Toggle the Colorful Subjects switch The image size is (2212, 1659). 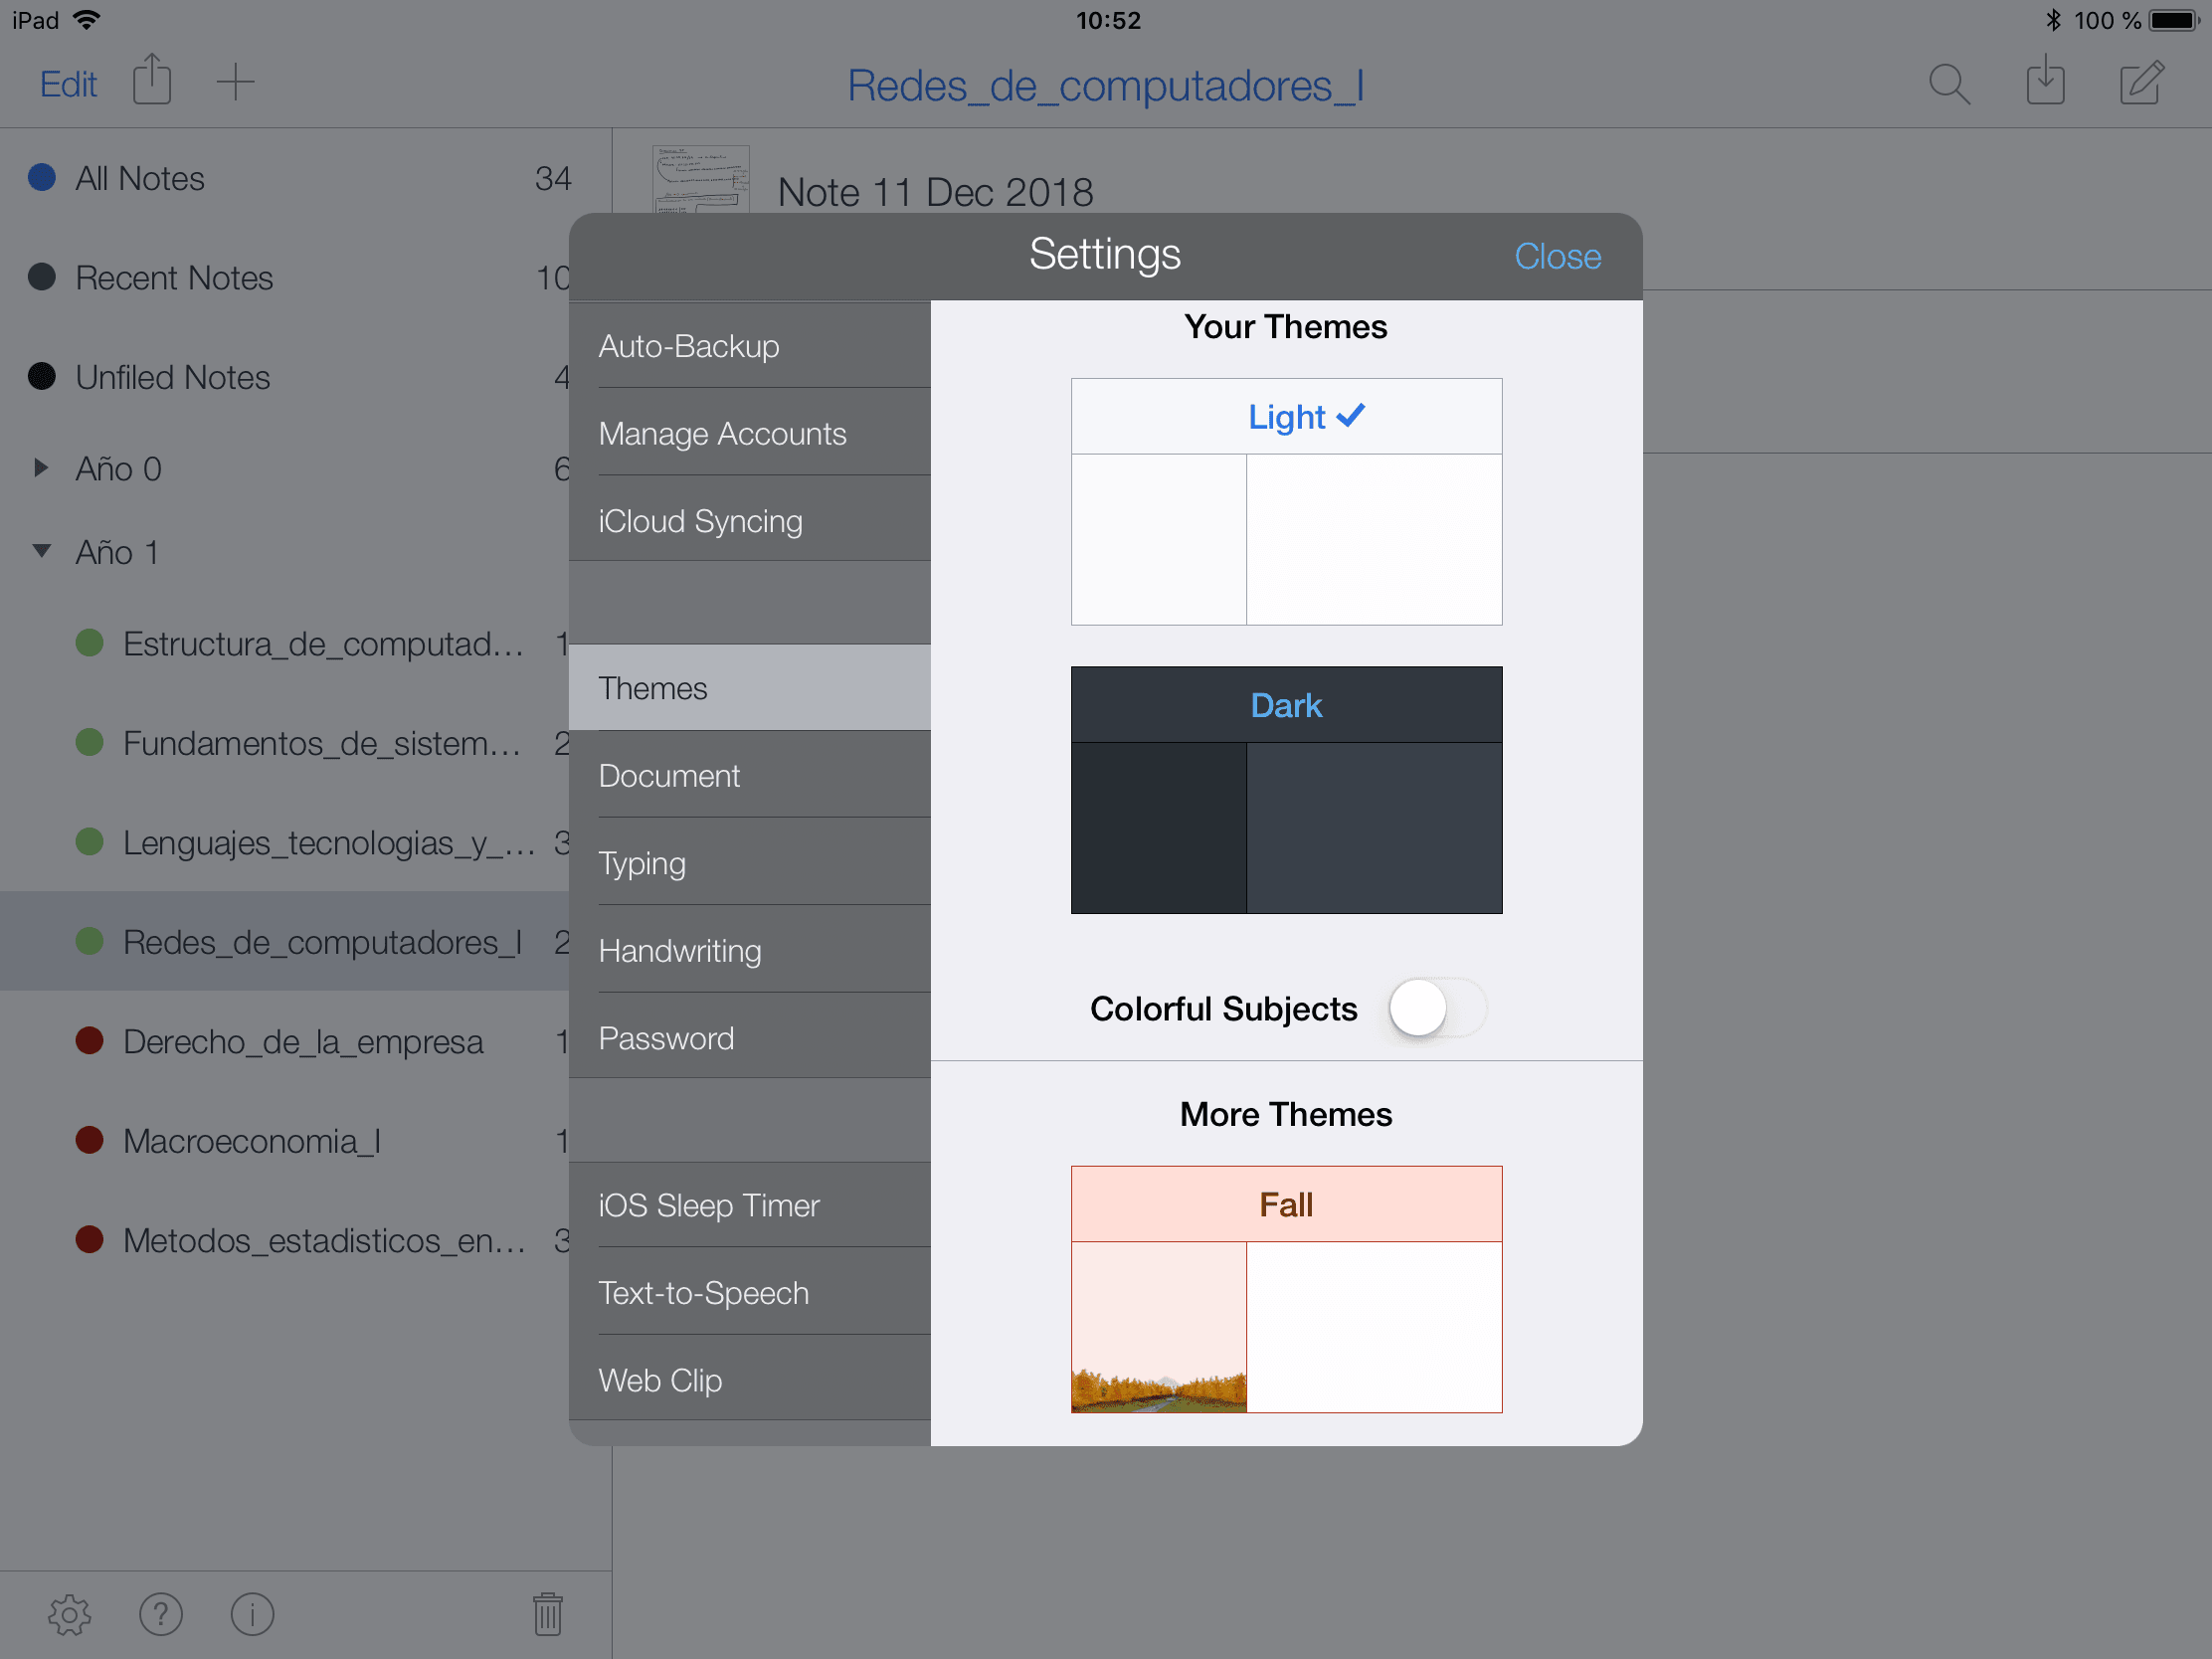pyautogui.click(x=1436, y=1008)
